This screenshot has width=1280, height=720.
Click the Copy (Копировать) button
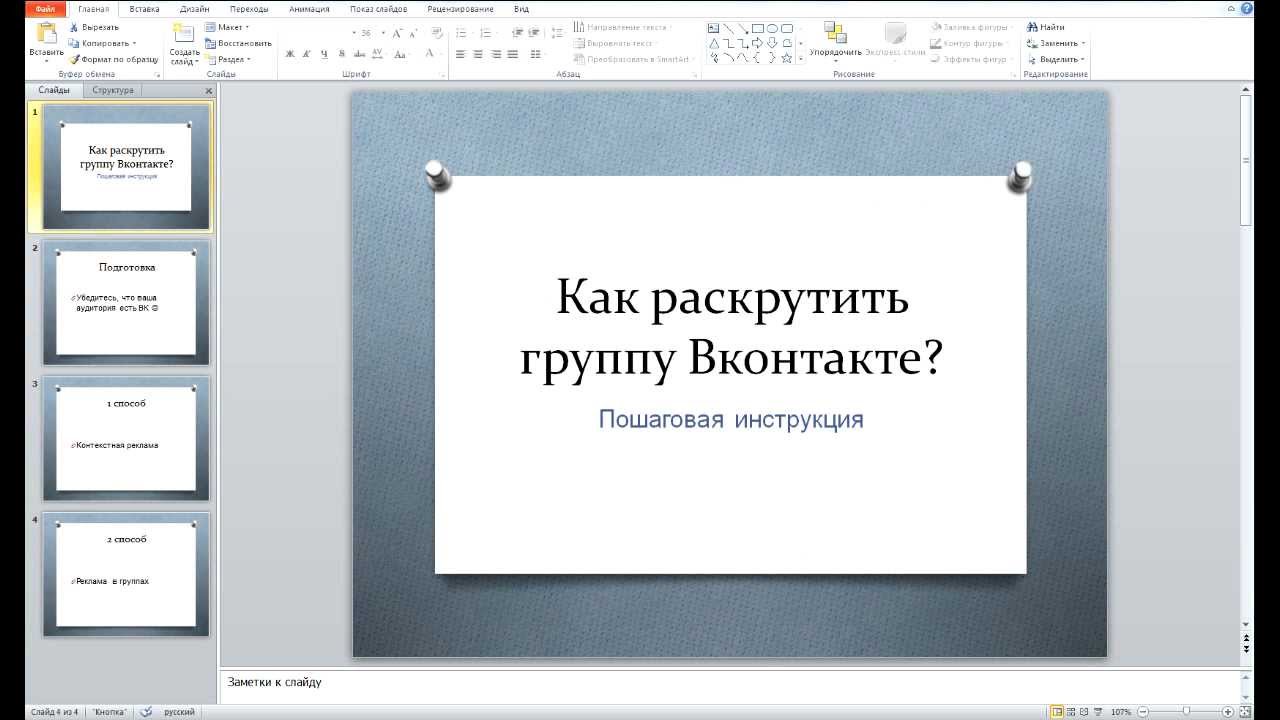pos(101,43)
